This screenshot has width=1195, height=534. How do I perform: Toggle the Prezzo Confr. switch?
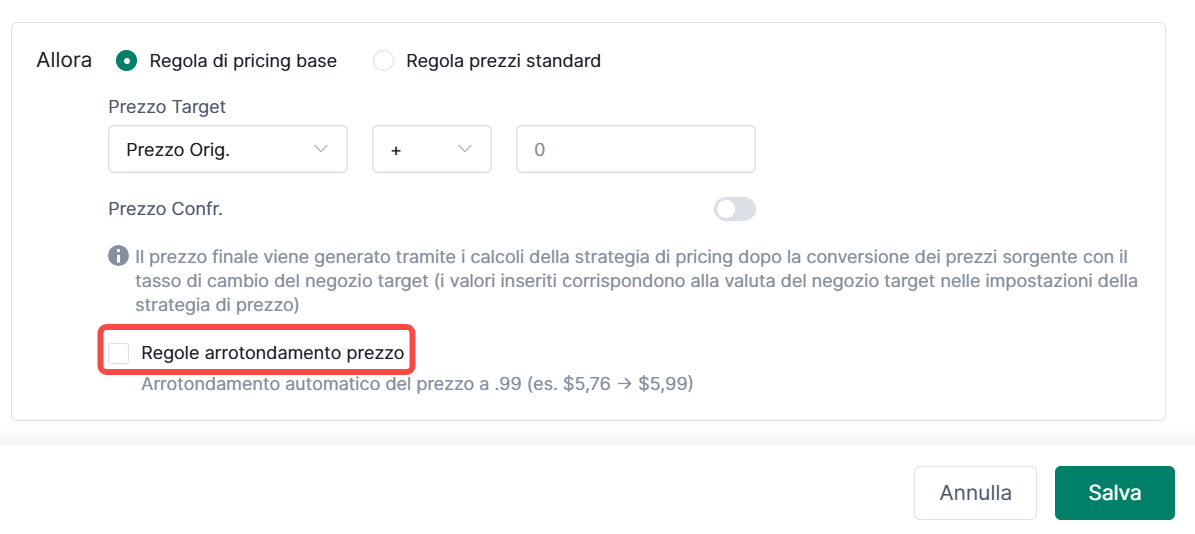[x=734, y=209]
